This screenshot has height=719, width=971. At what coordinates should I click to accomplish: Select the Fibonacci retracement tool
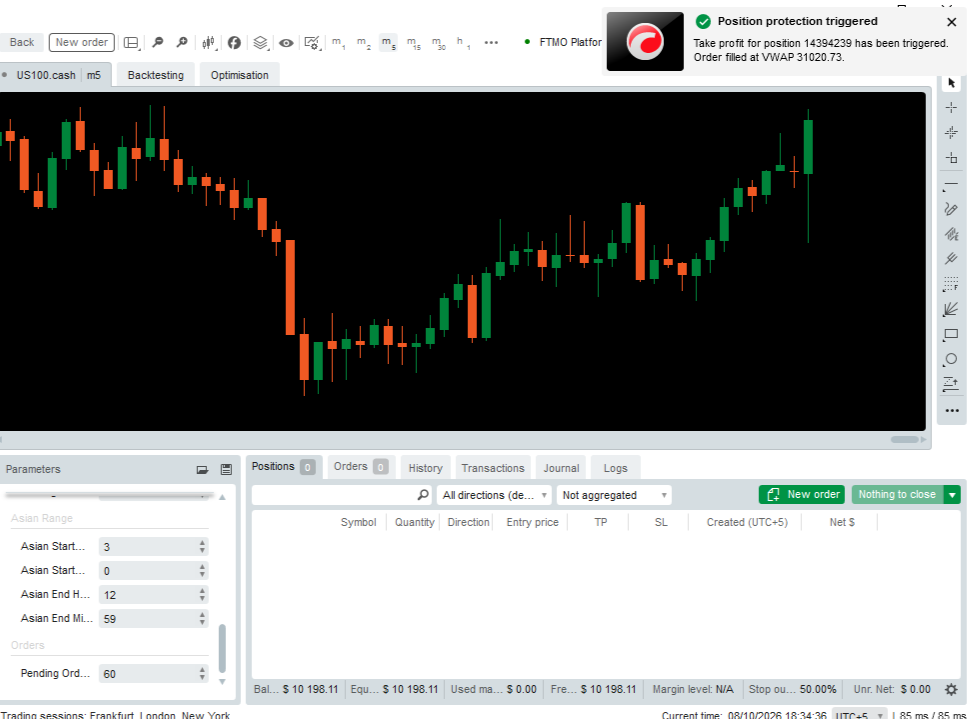951,284
